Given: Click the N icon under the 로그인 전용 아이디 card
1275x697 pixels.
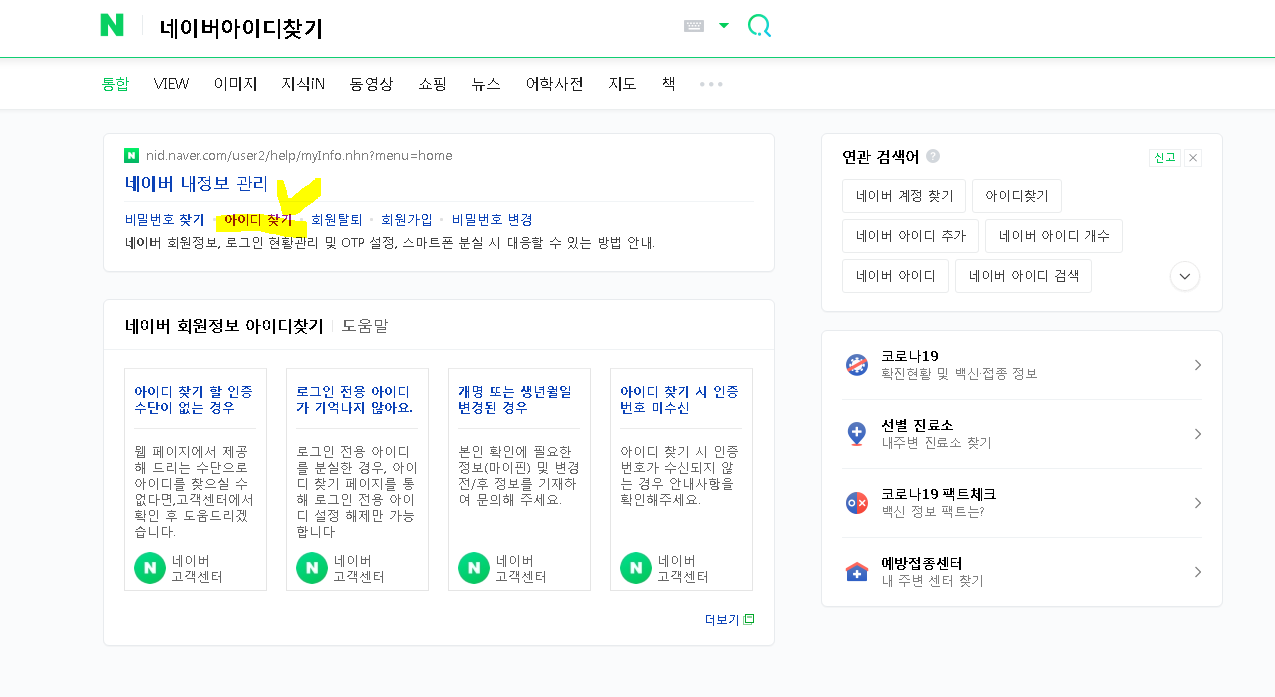Looking at the screenshot, I should pos(312,568).
